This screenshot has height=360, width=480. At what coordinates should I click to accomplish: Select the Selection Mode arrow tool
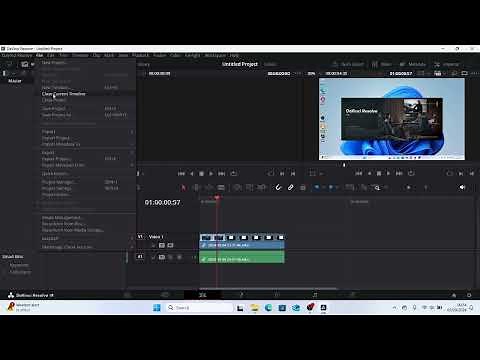[183, 188]
